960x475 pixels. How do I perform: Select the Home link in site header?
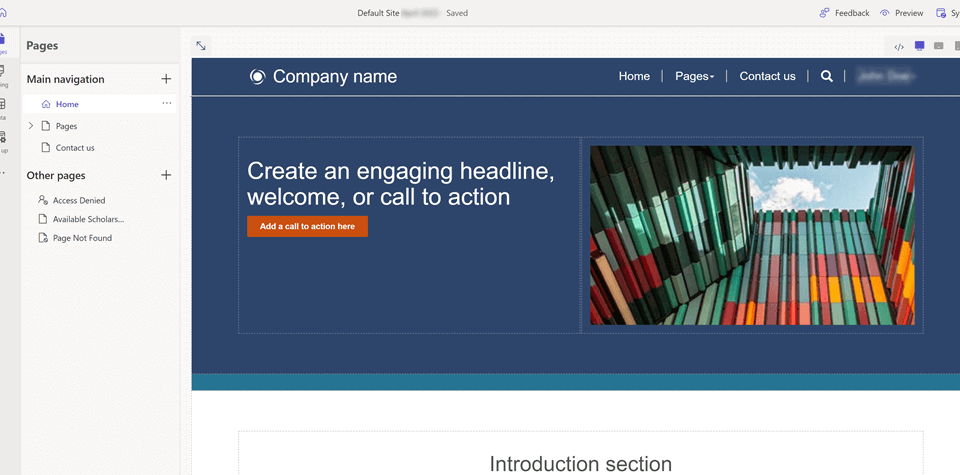coord(634,76)
